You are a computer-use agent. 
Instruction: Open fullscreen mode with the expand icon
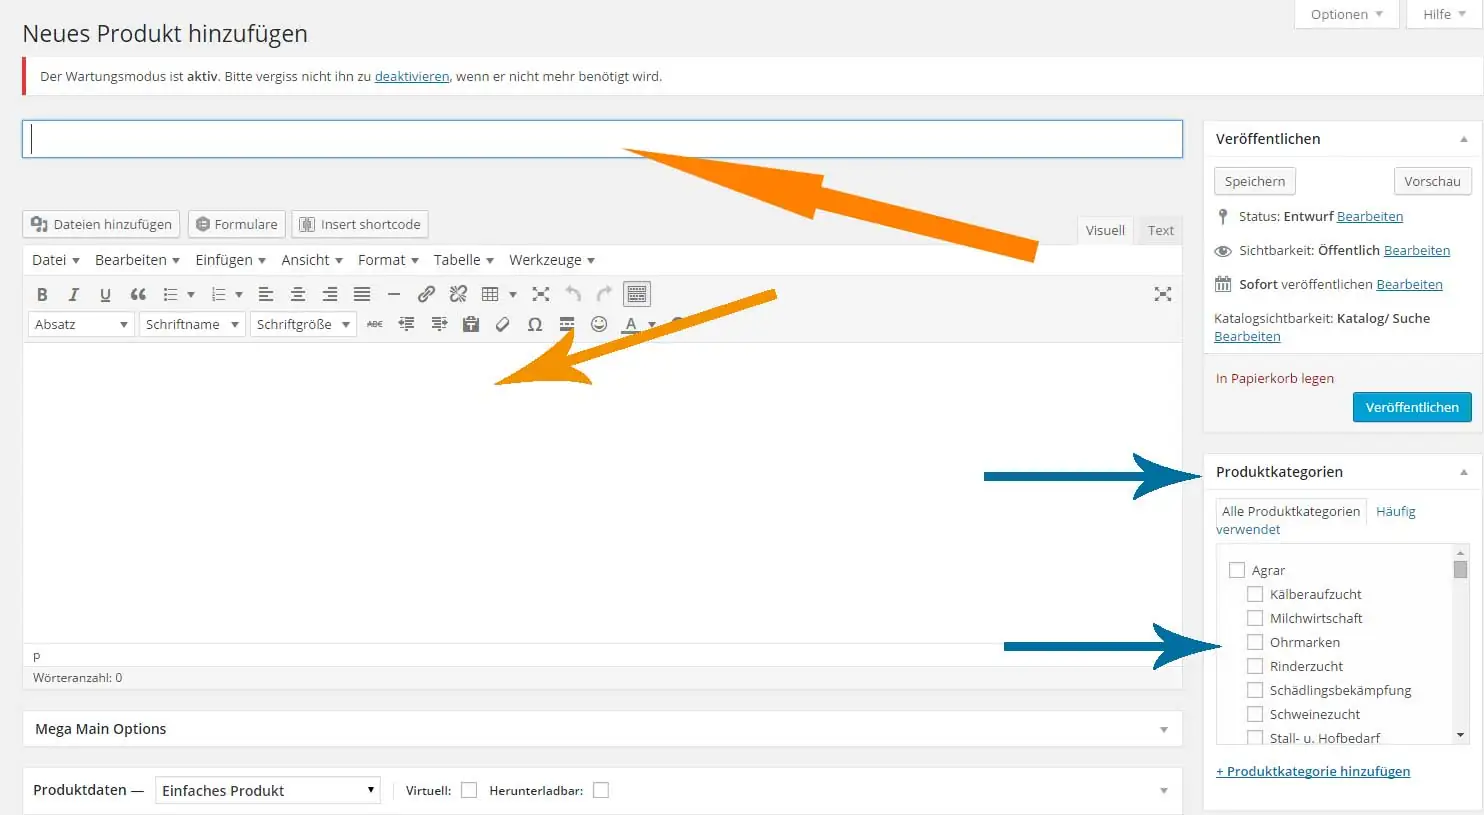click(x=541, y=293)
